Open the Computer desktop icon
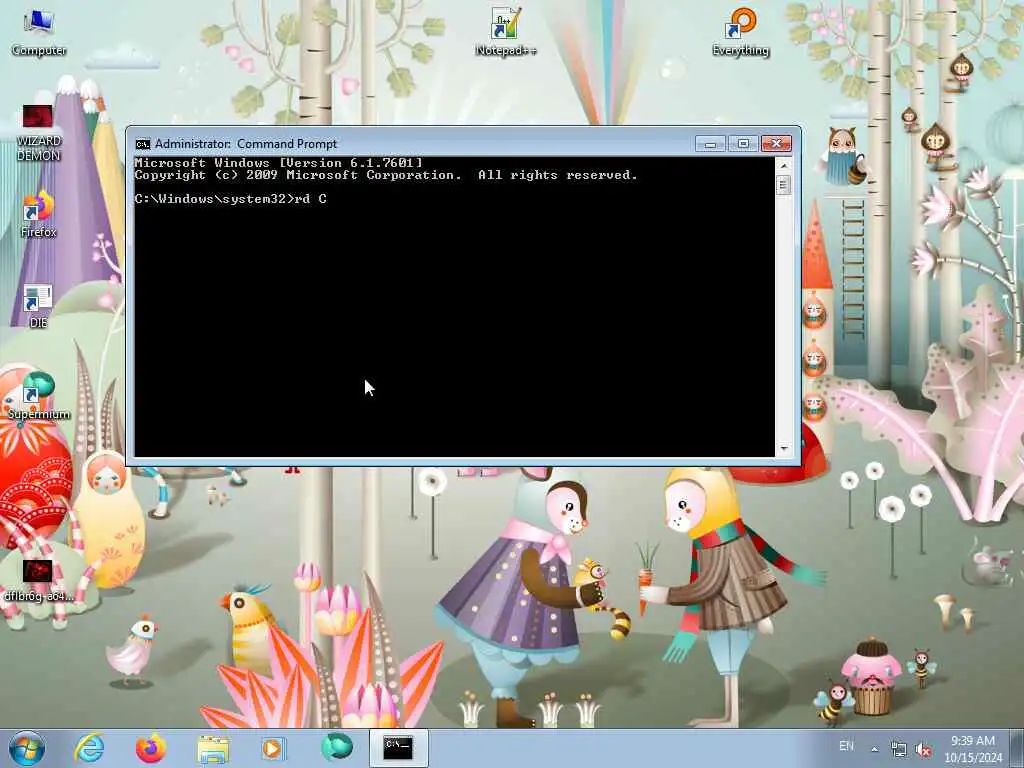Image resolution: width=1024 pixels, height=768 pixels. (x=39, y=32)
